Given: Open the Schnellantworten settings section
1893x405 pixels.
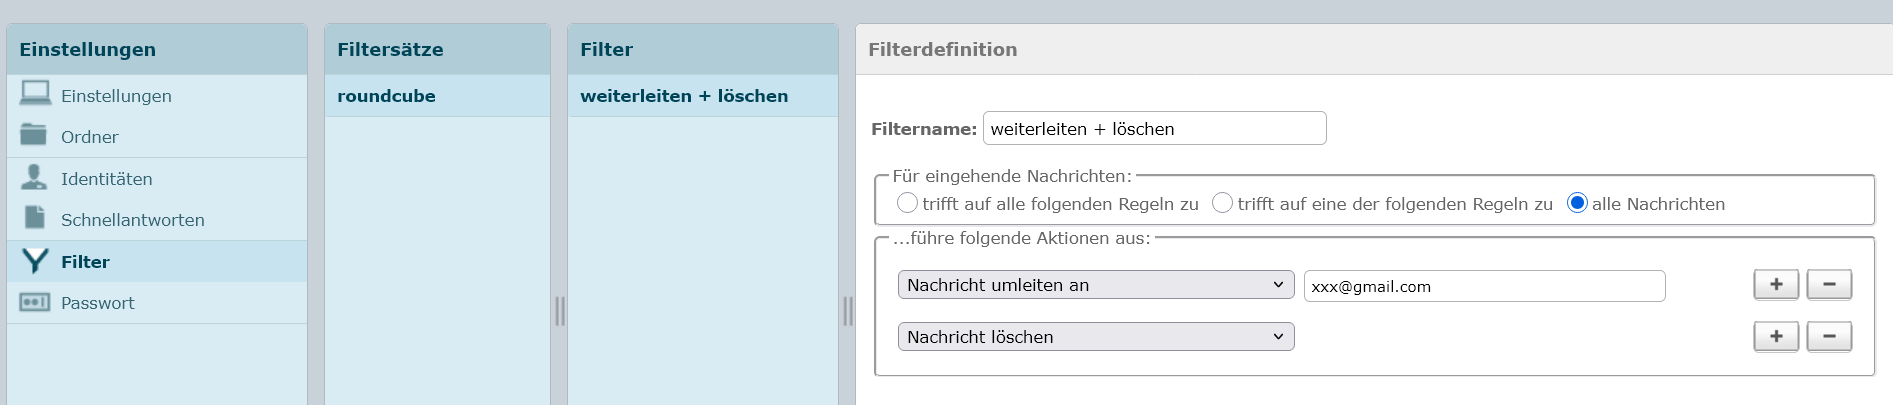Looking at the screenshot, I should 132,220.
